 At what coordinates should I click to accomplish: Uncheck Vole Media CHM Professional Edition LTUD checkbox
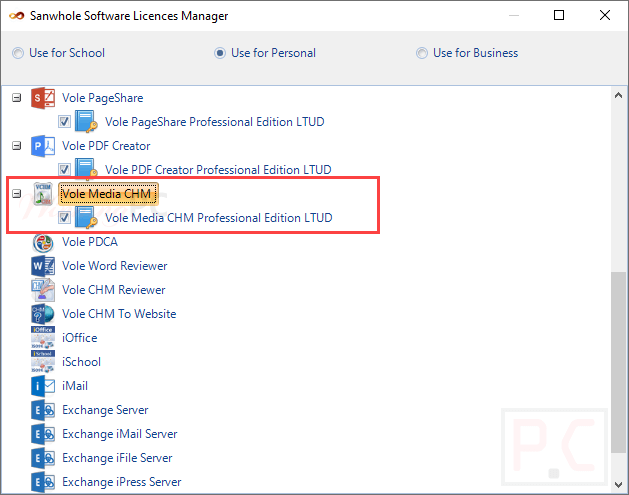pos(64,218)
